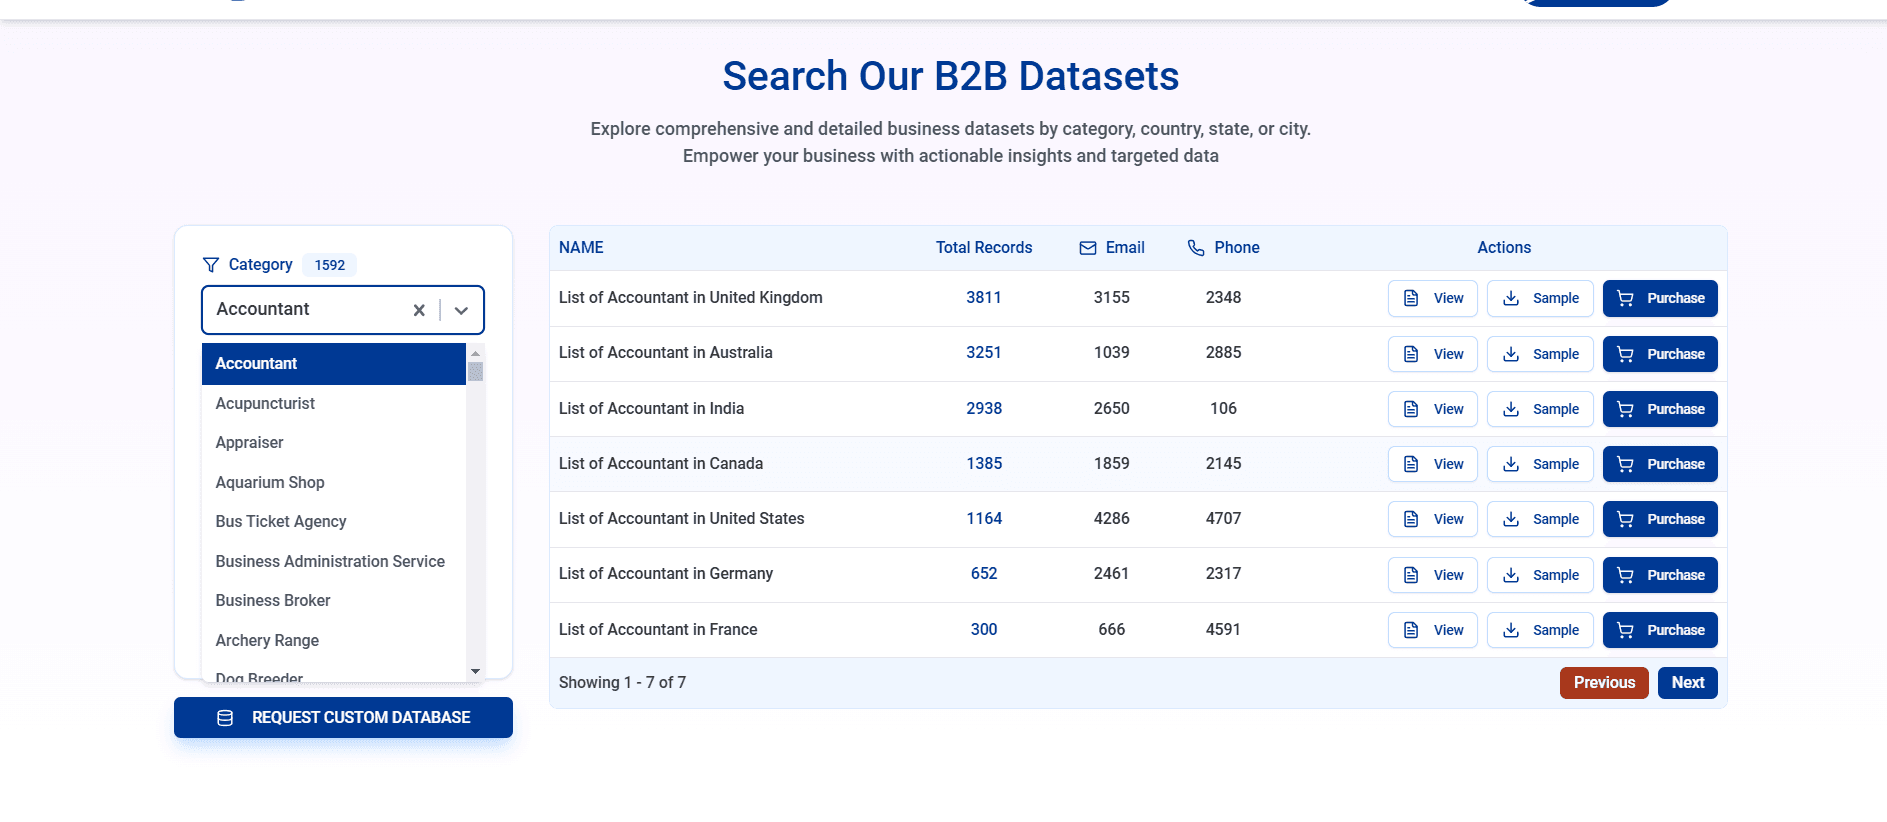
Task: Pick Business Broker category option
Action: point(273,600)
